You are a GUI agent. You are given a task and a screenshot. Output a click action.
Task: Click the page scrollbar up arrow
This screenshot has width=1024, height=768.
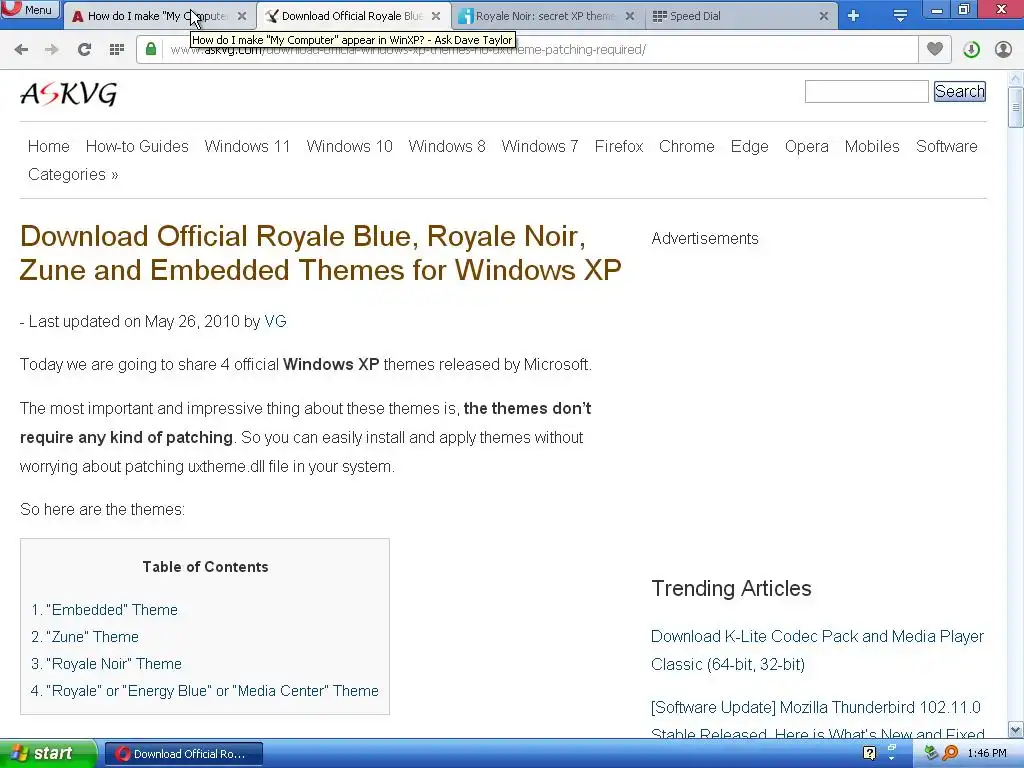pyautogui.click(x=1016, y=78)
